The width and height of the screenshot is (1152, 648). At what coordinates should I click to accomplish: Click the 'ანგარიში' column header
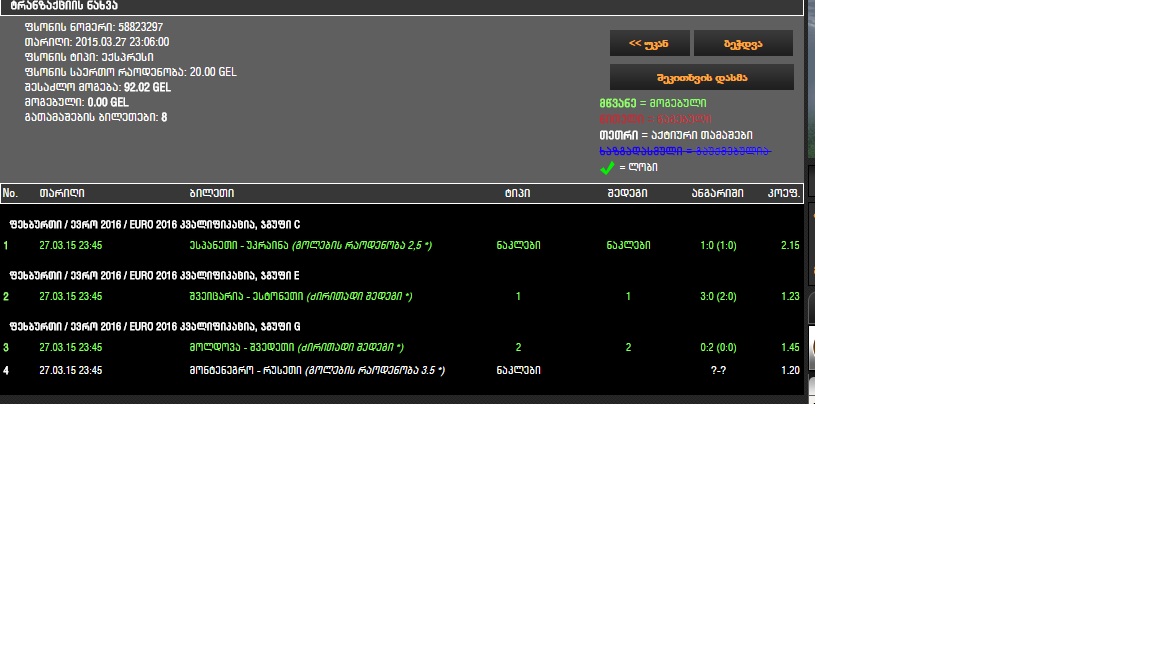tap(717, 193)
